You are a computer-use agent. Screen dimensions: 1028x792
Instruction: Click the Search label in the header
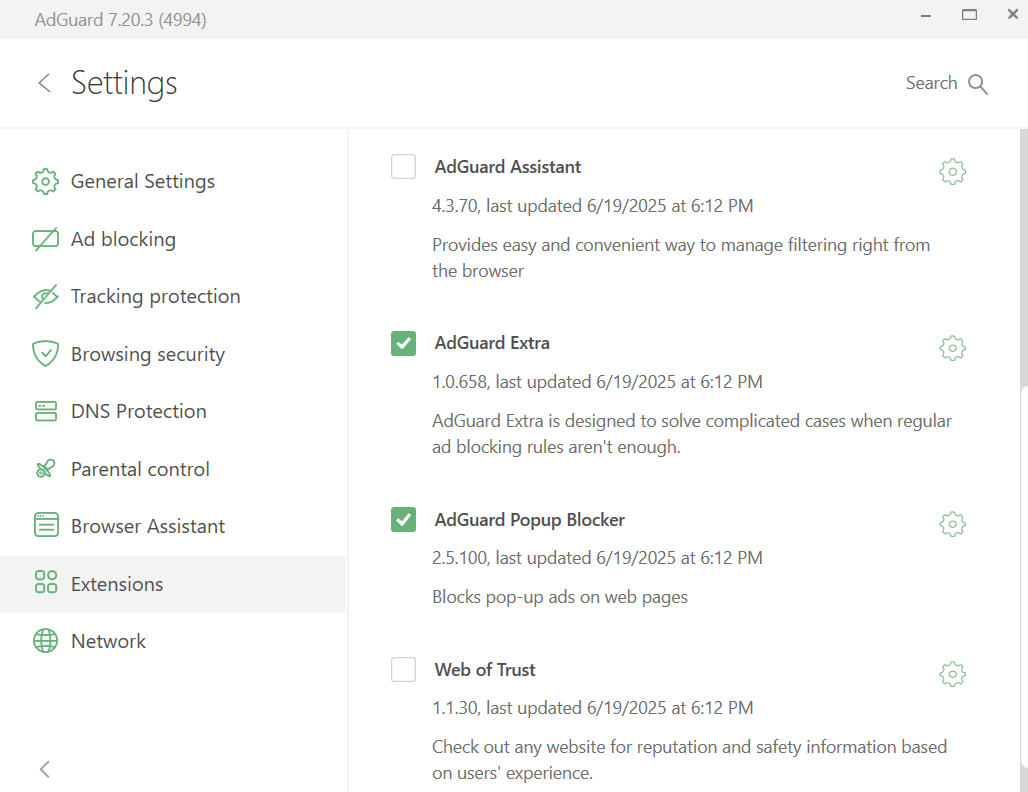tap(931, 83)
